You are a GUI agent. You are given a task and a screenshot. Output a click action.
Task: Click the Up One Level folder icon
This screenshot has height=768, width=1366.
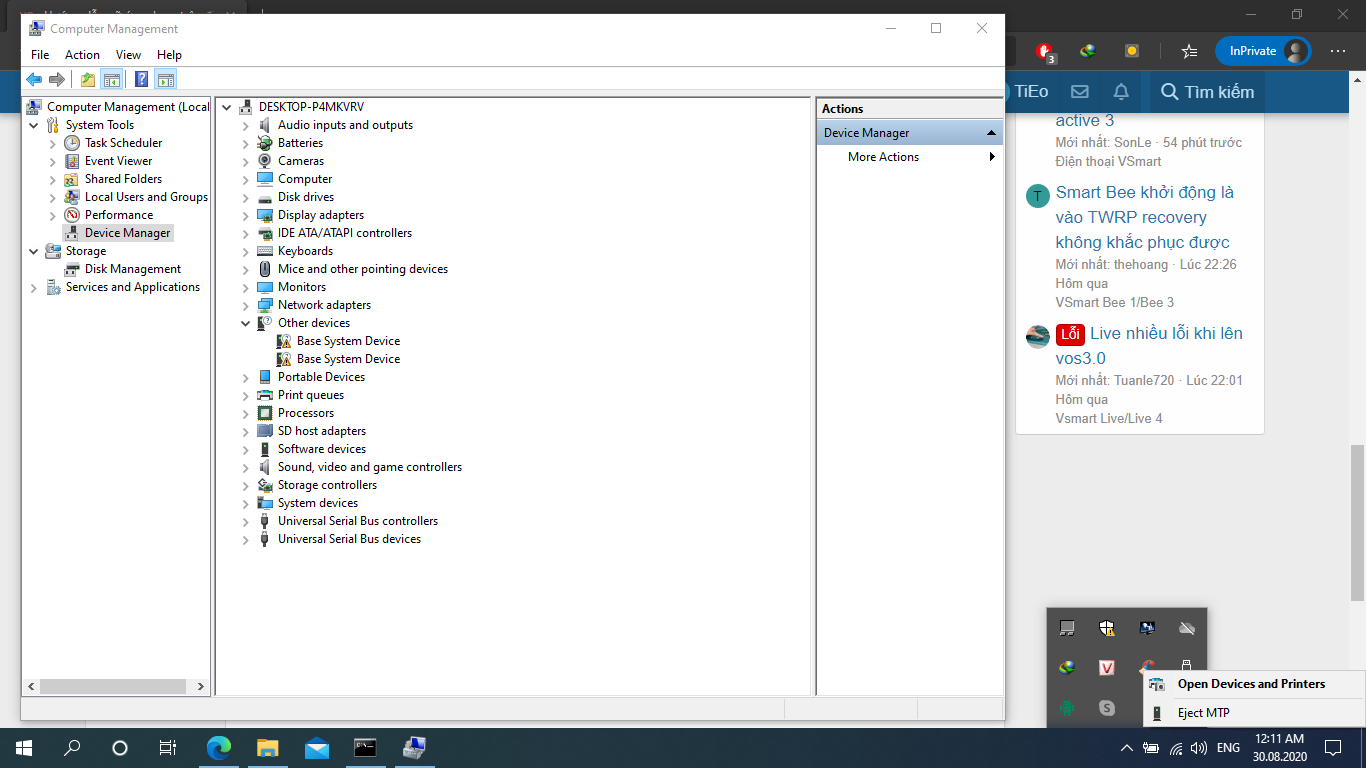click(x=88, y=80)
